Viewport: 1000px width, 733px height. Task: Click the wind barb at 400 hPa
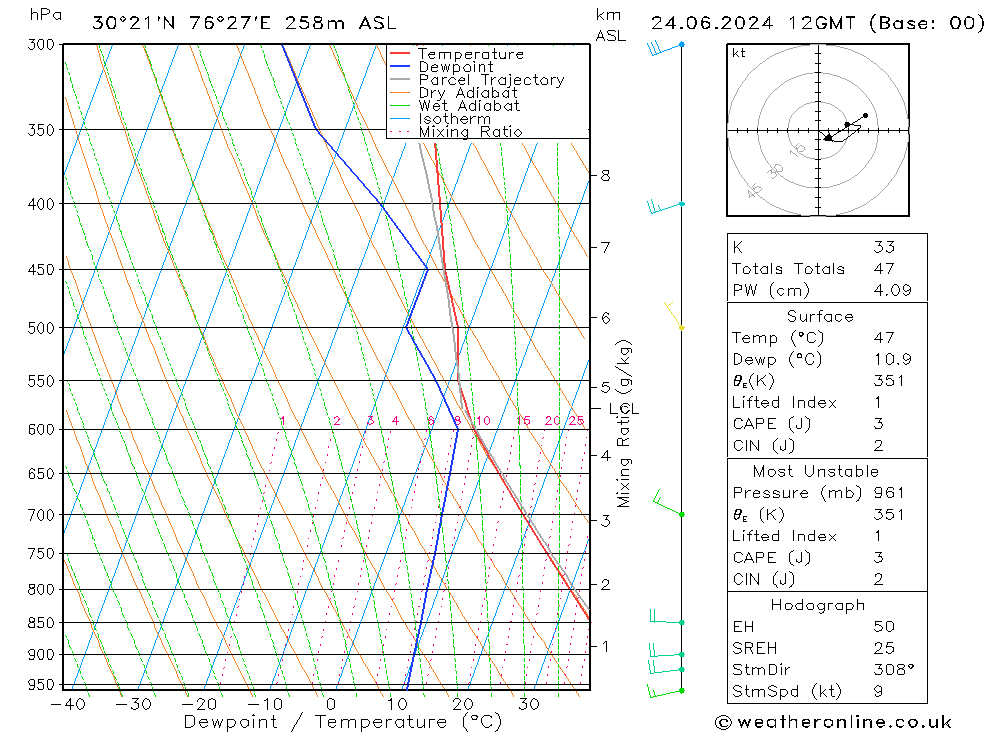coord(665,207)
